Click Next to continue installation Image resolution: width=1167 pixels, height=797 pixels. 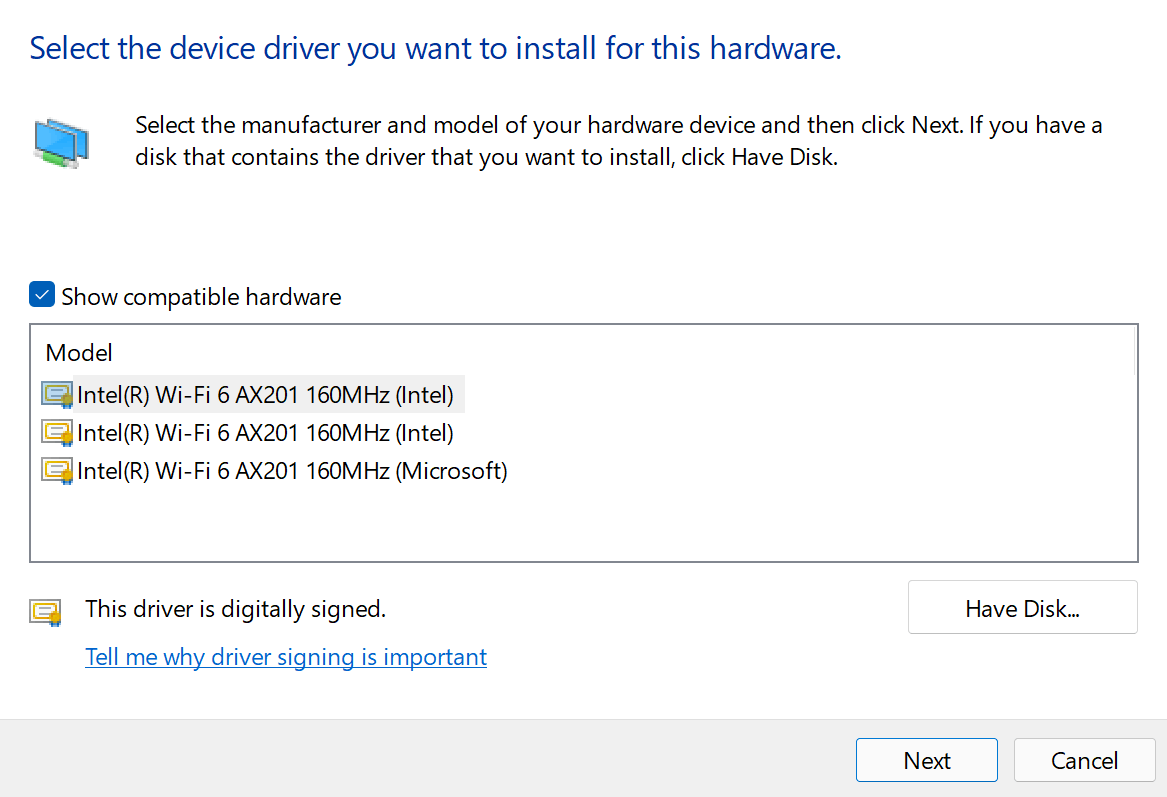point(927,760)
